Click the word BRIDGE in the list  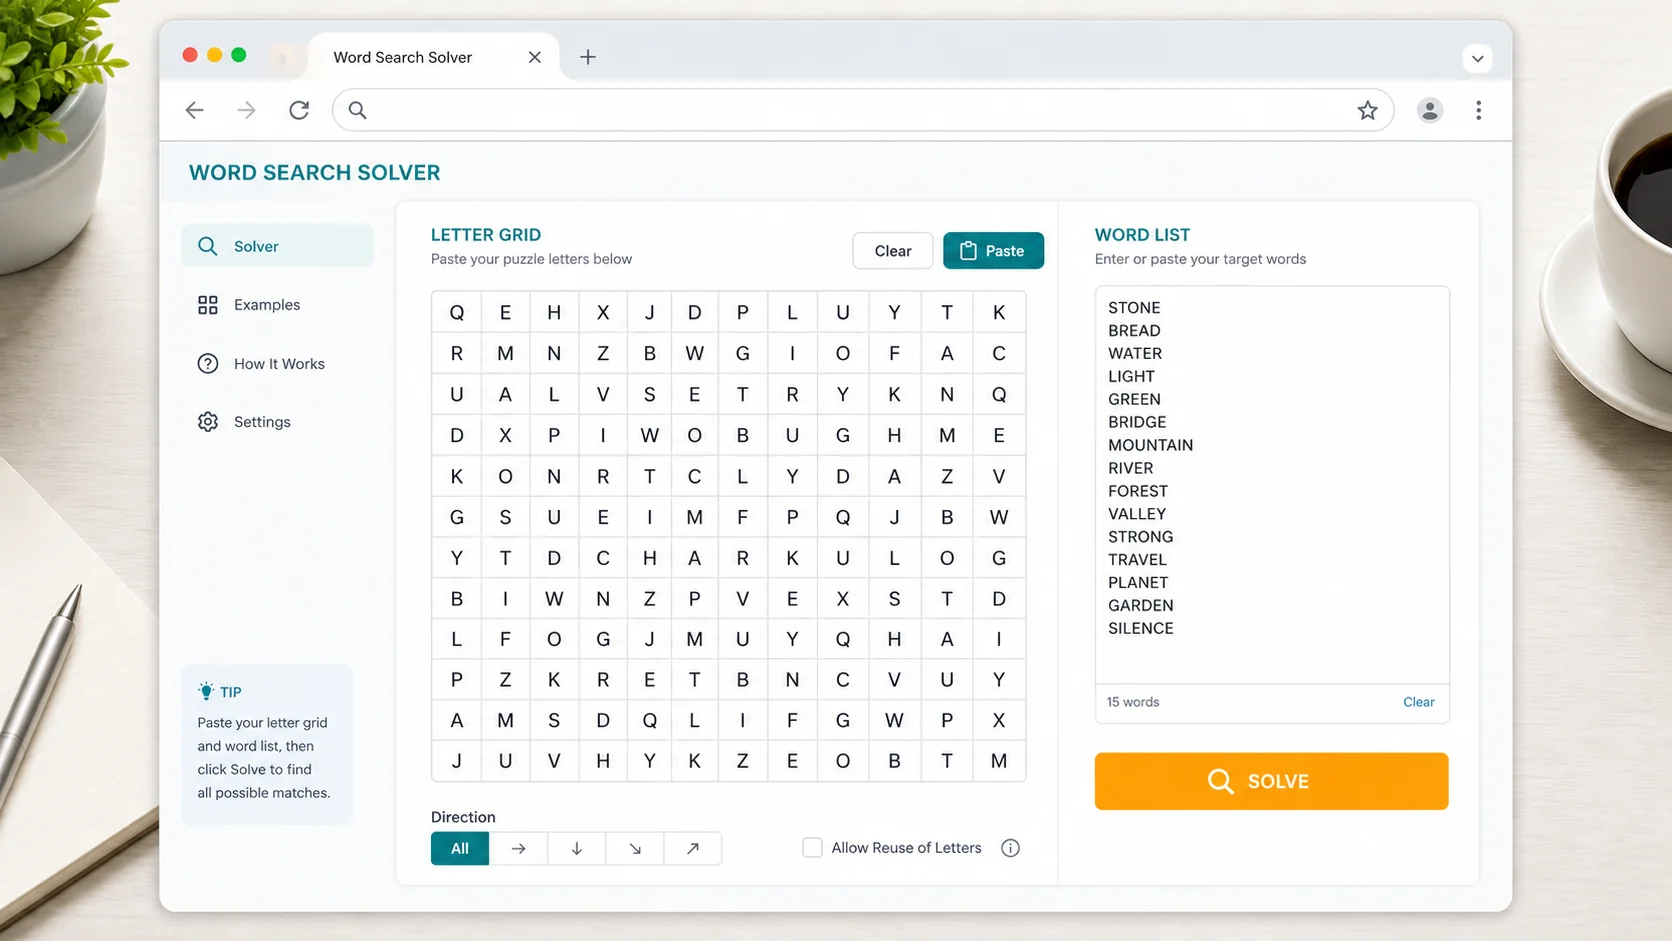1137,422
